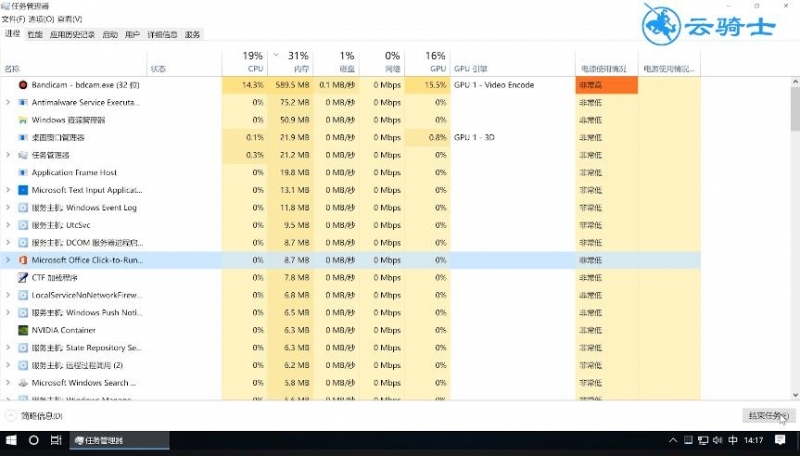Expand the 任务管理器 process group
Image resolution: width=800 pixels, height=456 pixels.
pyautogui.click(x=8, y=155)
